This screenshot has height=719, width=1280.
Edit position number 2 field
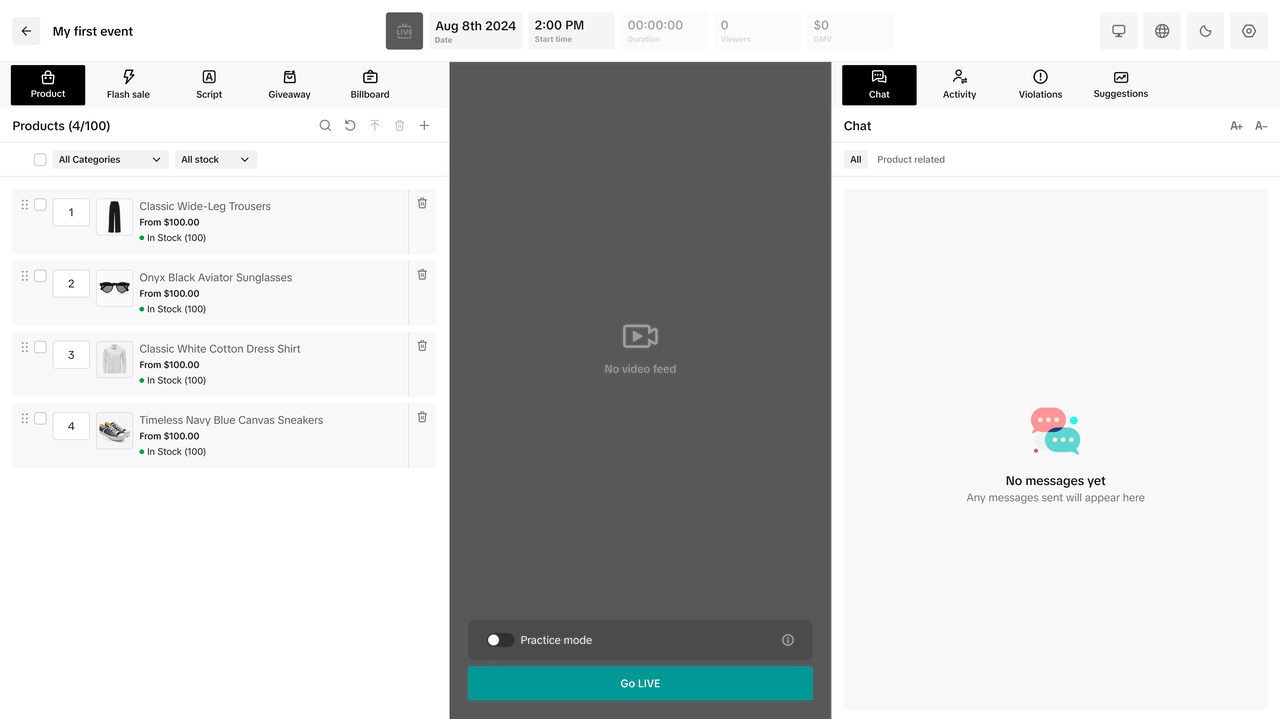[71, 284]
